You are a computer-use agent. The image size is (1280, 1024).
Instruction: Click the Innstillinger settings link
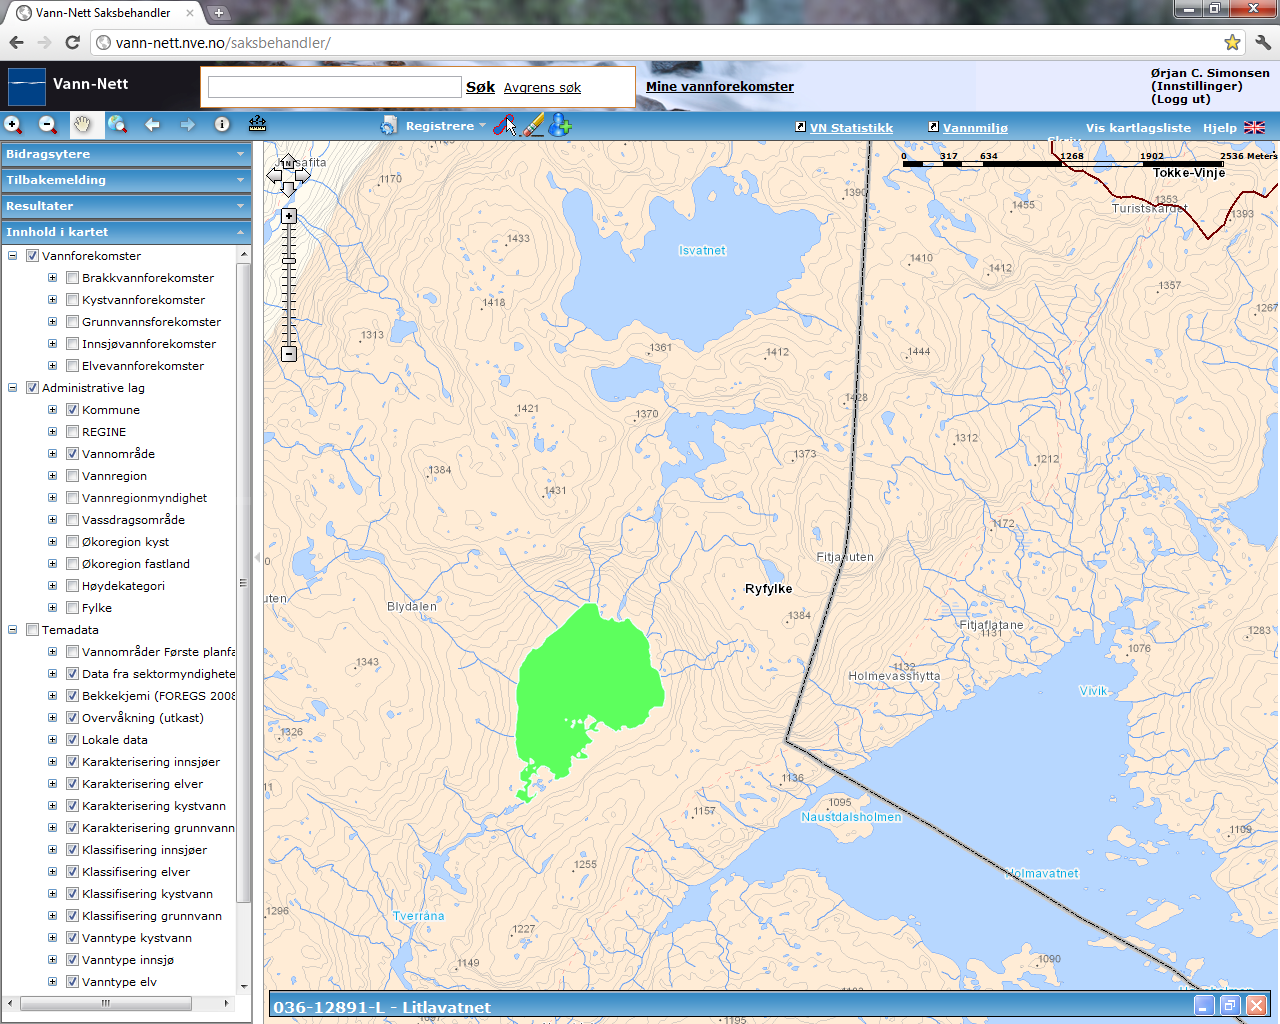point(1197,86)
